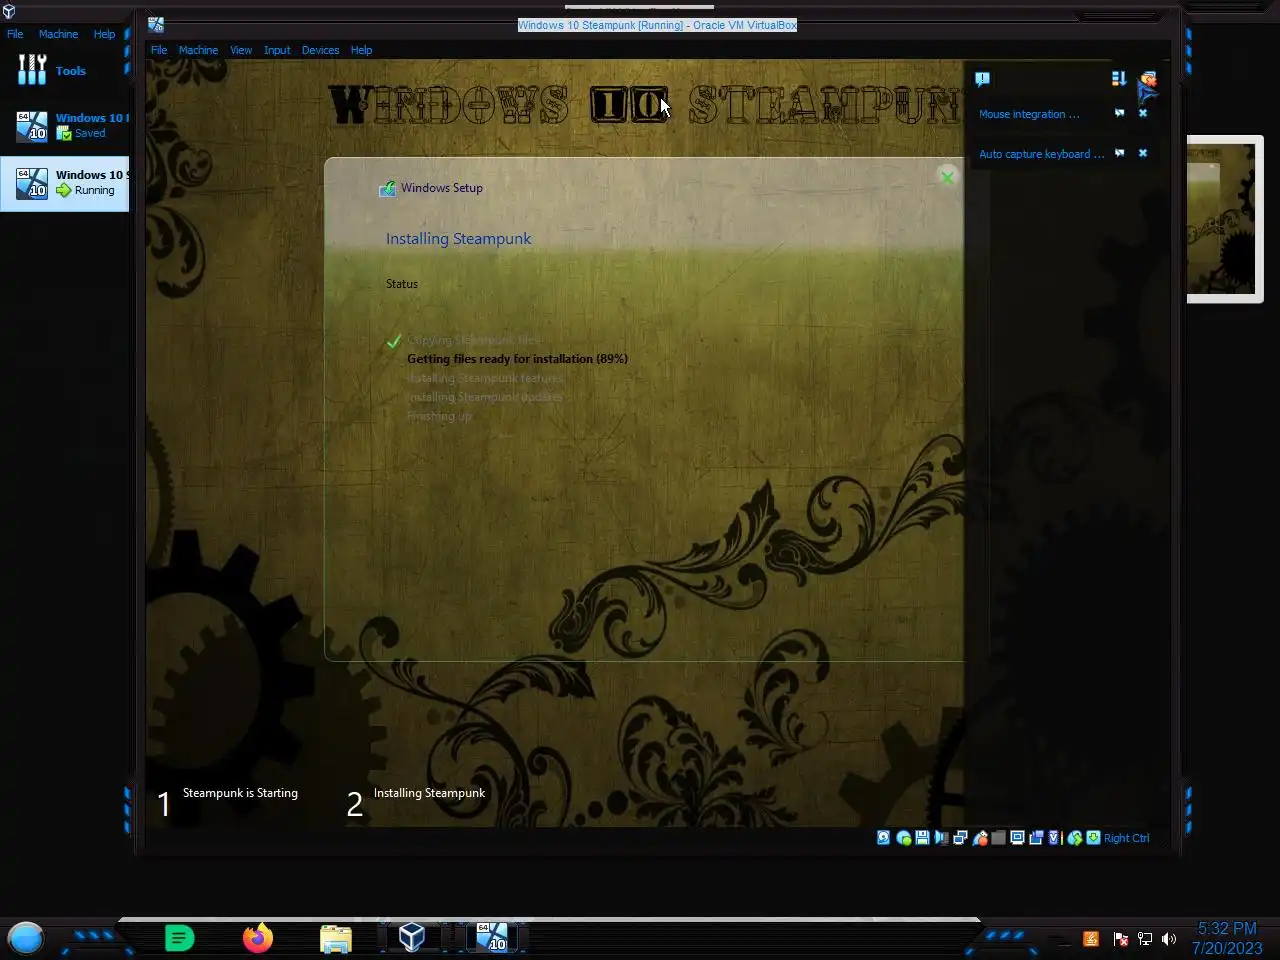Click step 1 'Steampunk is Starting' label
The height and width of the screenshot is (960, 1280).
click(240, 793)
